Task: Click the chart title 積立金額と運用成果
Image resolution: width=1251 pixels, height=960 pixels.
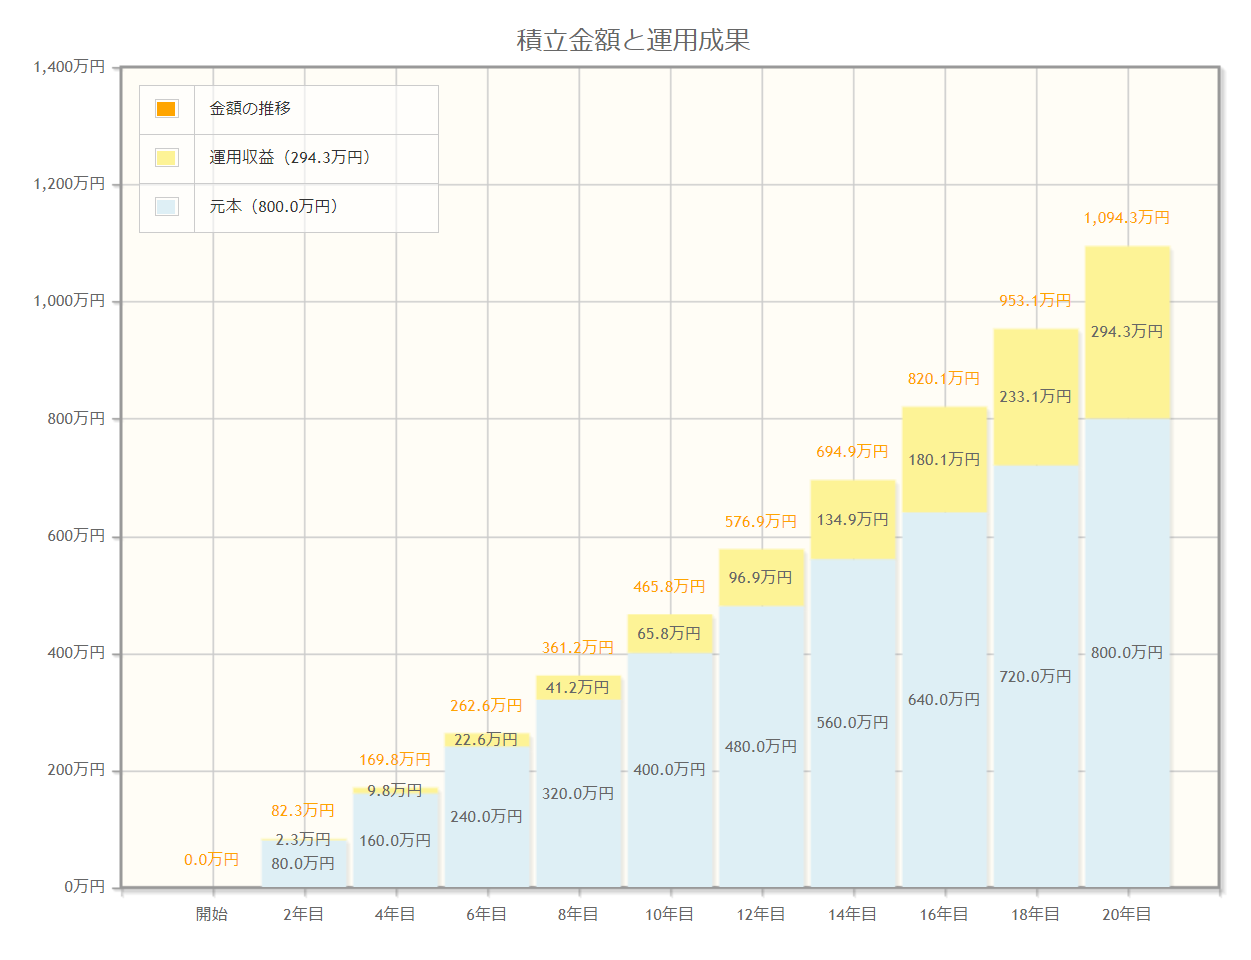Action: [634, 40]
